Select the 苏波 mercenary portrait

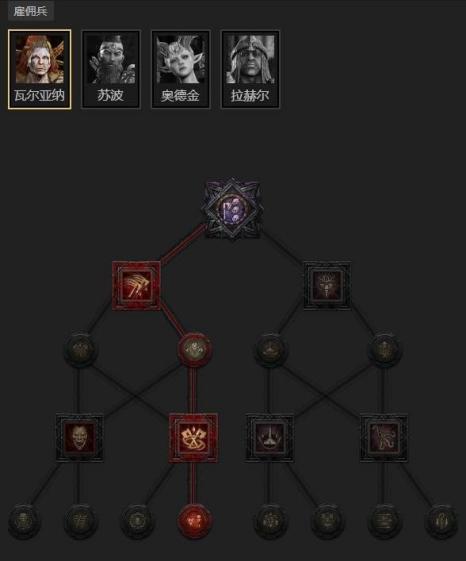pos(111,69)
